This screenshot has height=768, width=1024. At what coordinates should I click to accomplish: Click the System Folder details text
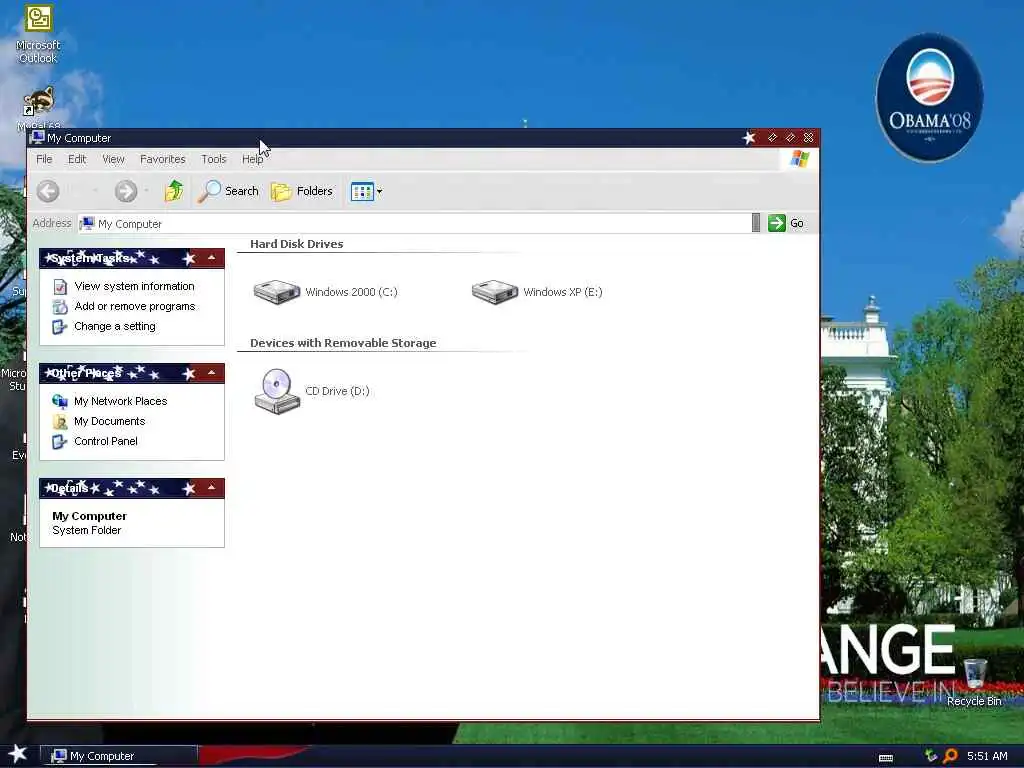coord(86,530)
